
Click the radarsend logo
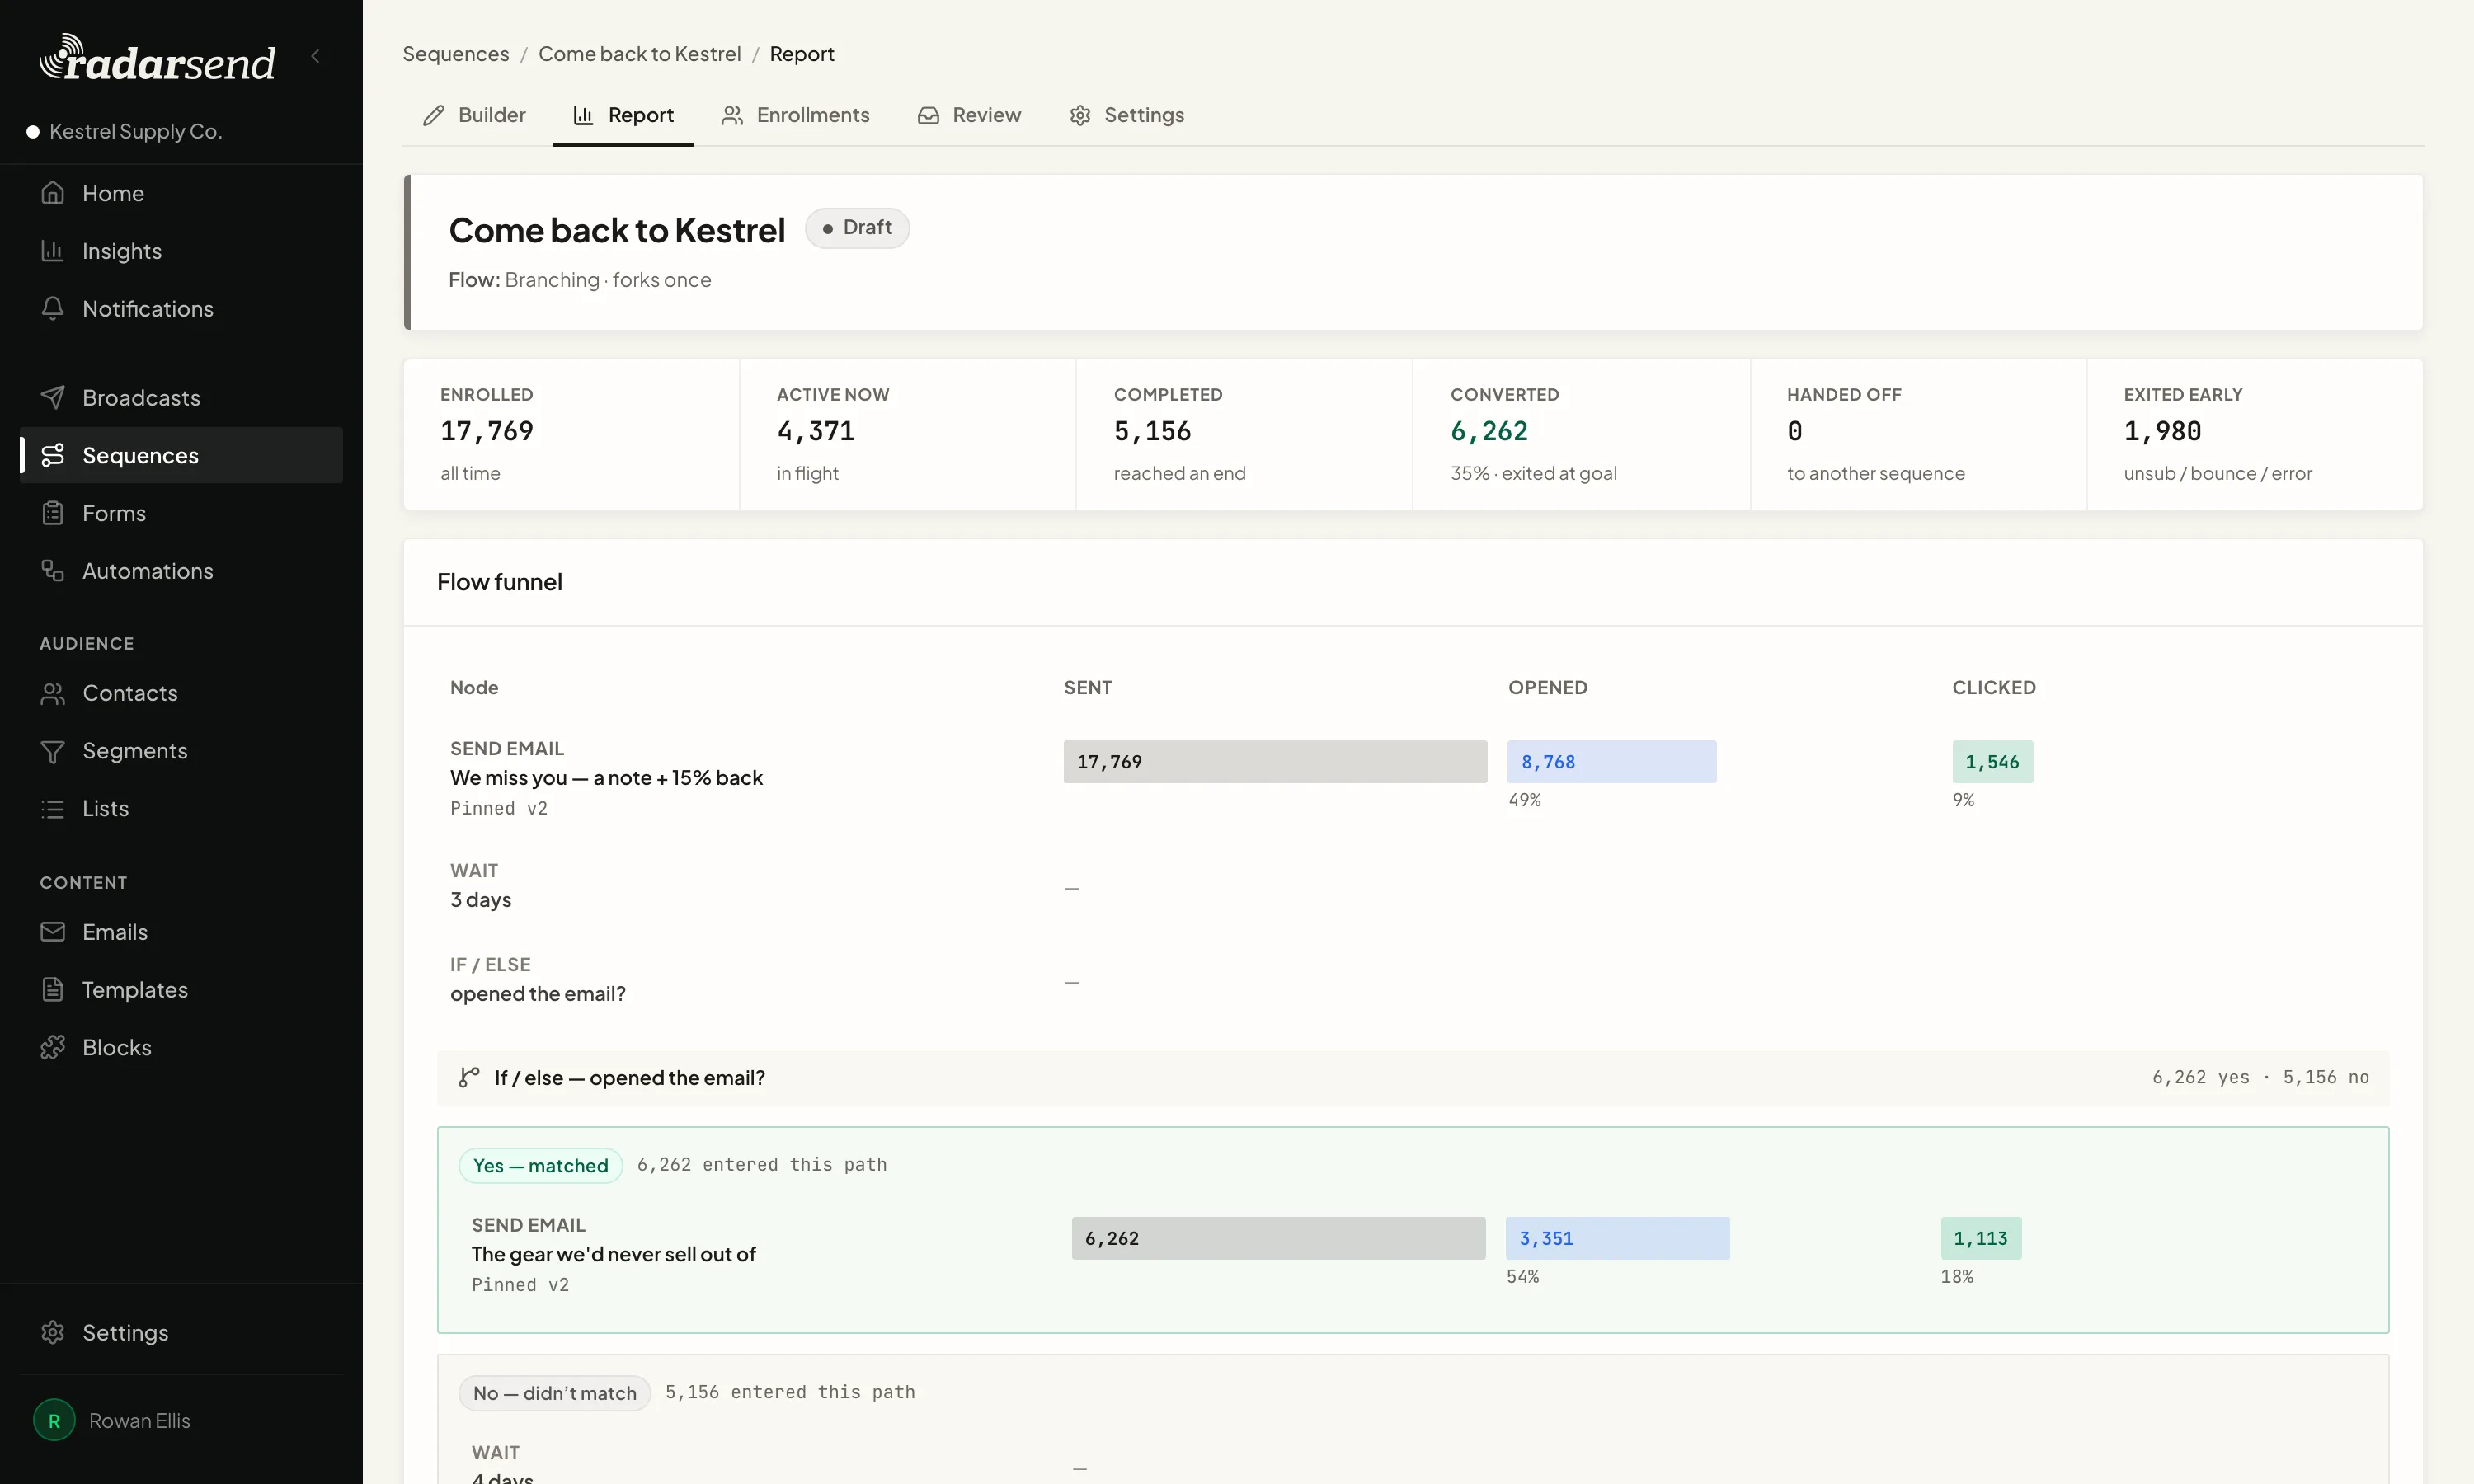tap(157, 58)
